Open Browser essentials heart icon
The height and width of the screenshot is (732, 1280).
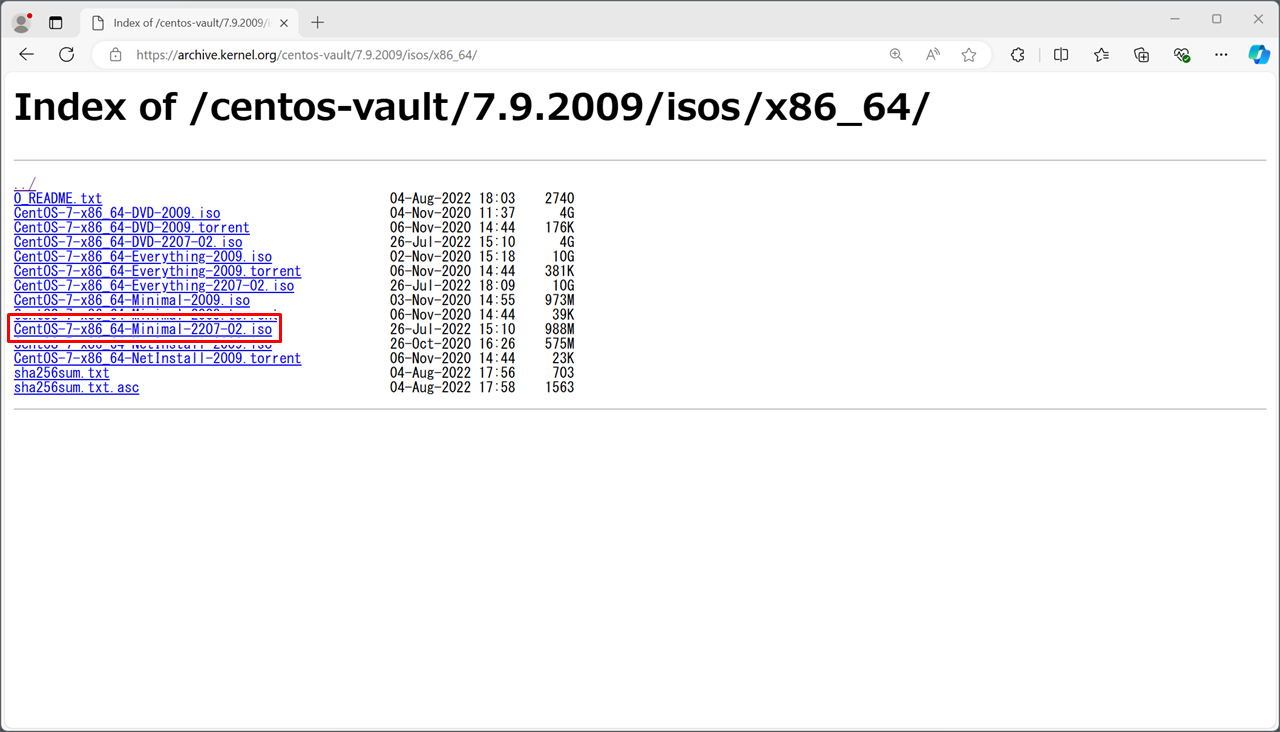coord(1181,55)
